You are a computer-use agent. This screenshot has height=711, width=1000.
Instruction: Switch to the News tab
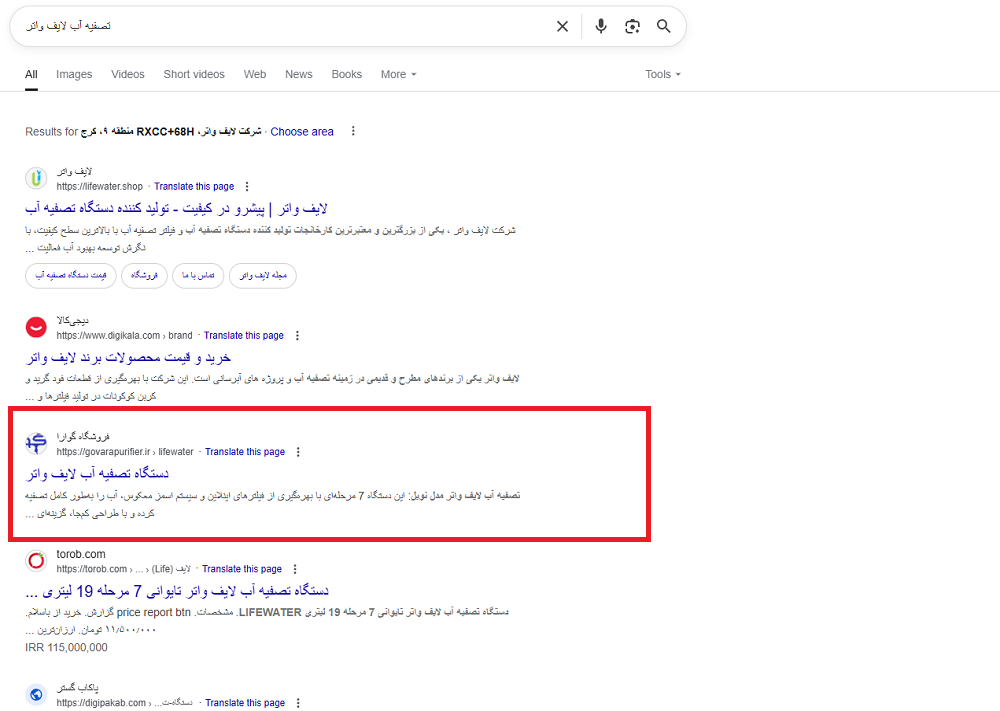(x=298, y=75)
